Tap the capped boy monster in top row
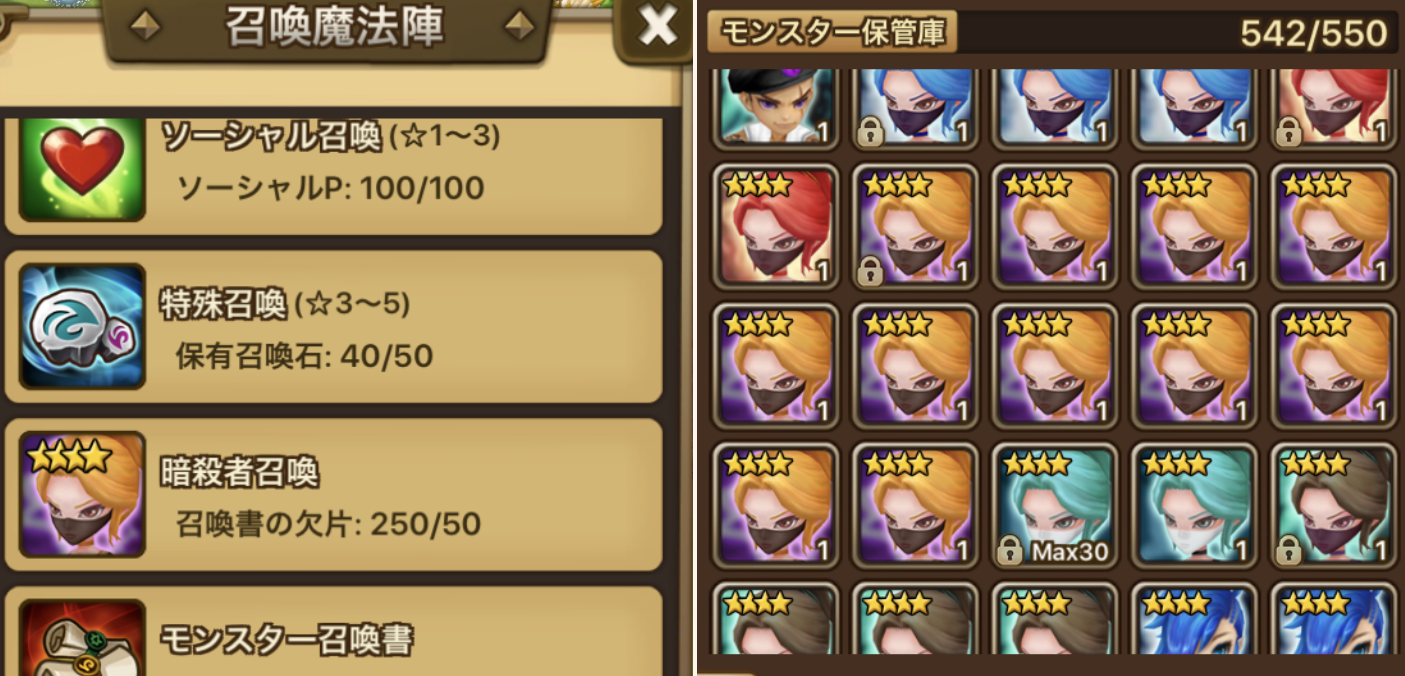This screenshot has height=676, width=1405. click(x=776, y=106)
